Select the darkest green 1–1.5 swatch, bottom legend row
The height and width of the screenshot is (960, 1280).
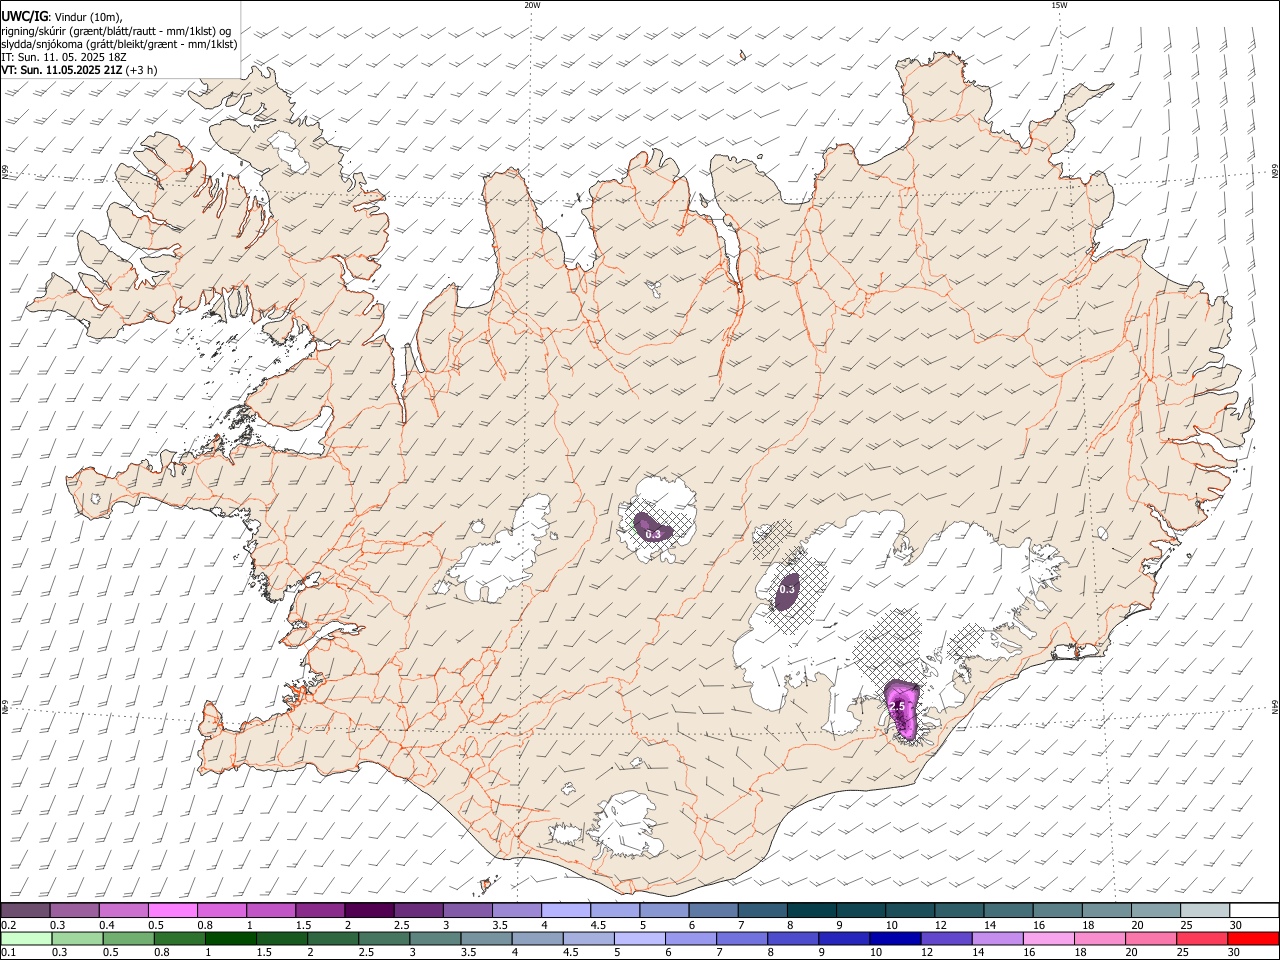(x=231, y=939)
